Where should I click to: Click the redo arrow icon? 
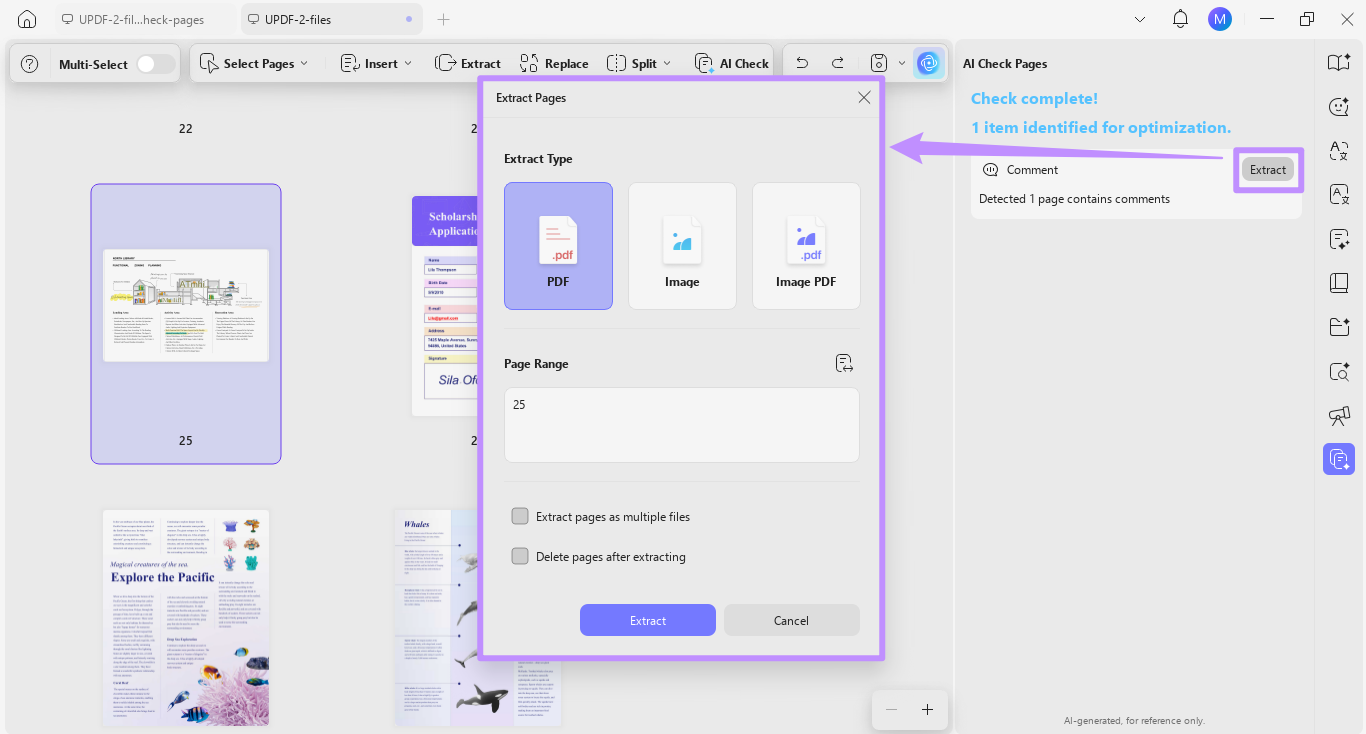tap(838, 63)
